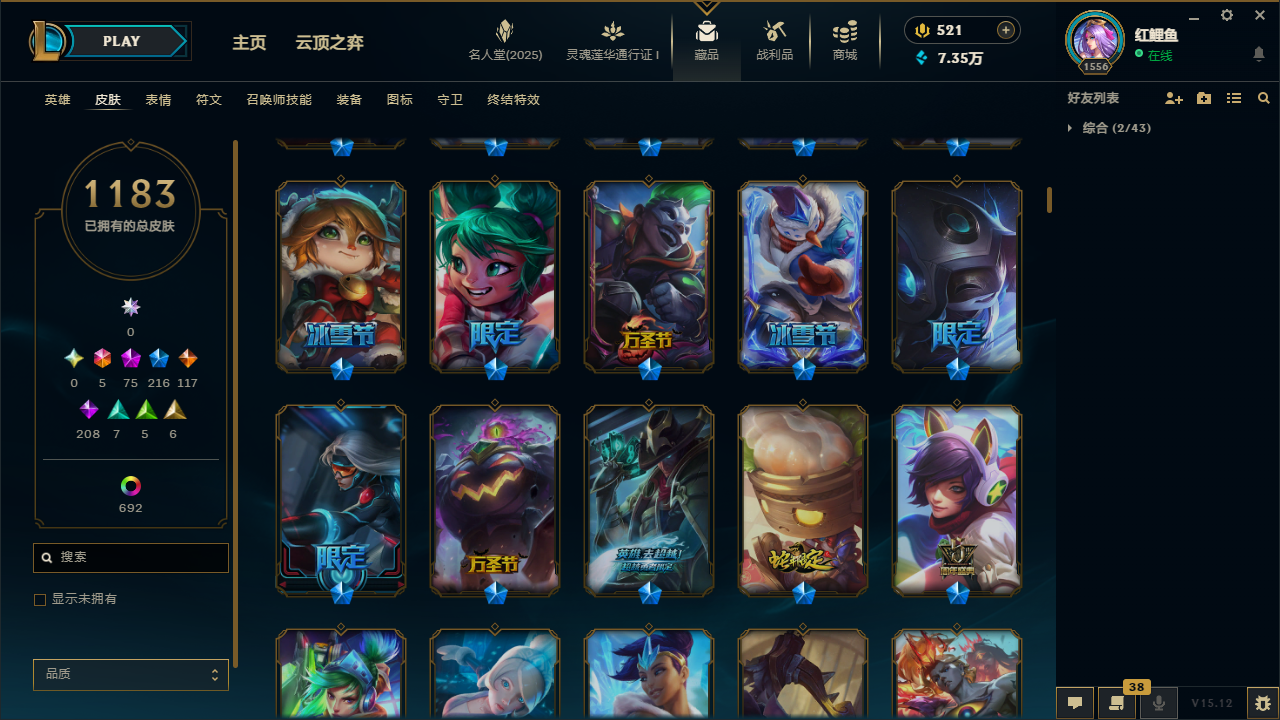
Task: Search friends with magnifier icon
Action: point(1264,98)
